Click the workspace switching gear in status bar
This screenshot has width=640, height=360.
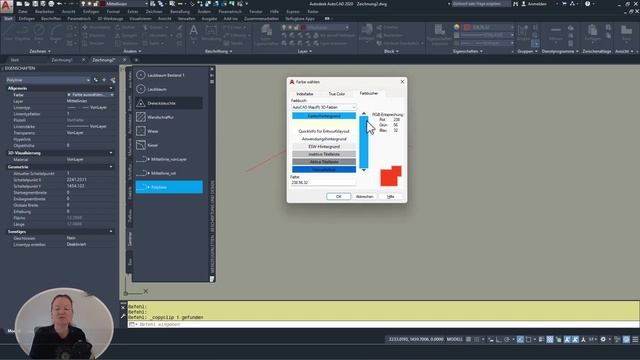pos(603,339)
